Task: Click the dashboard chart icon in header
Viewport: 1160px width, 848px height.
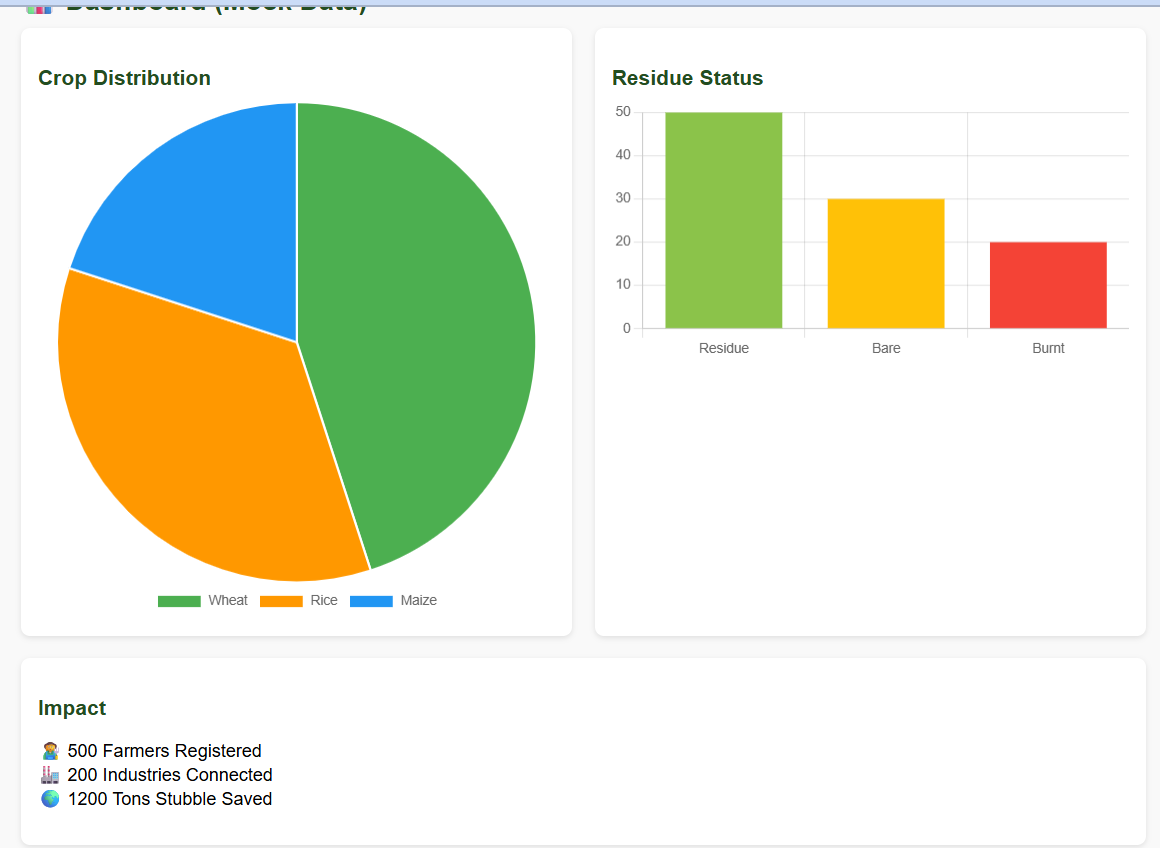Action: [x=39, y=8]
